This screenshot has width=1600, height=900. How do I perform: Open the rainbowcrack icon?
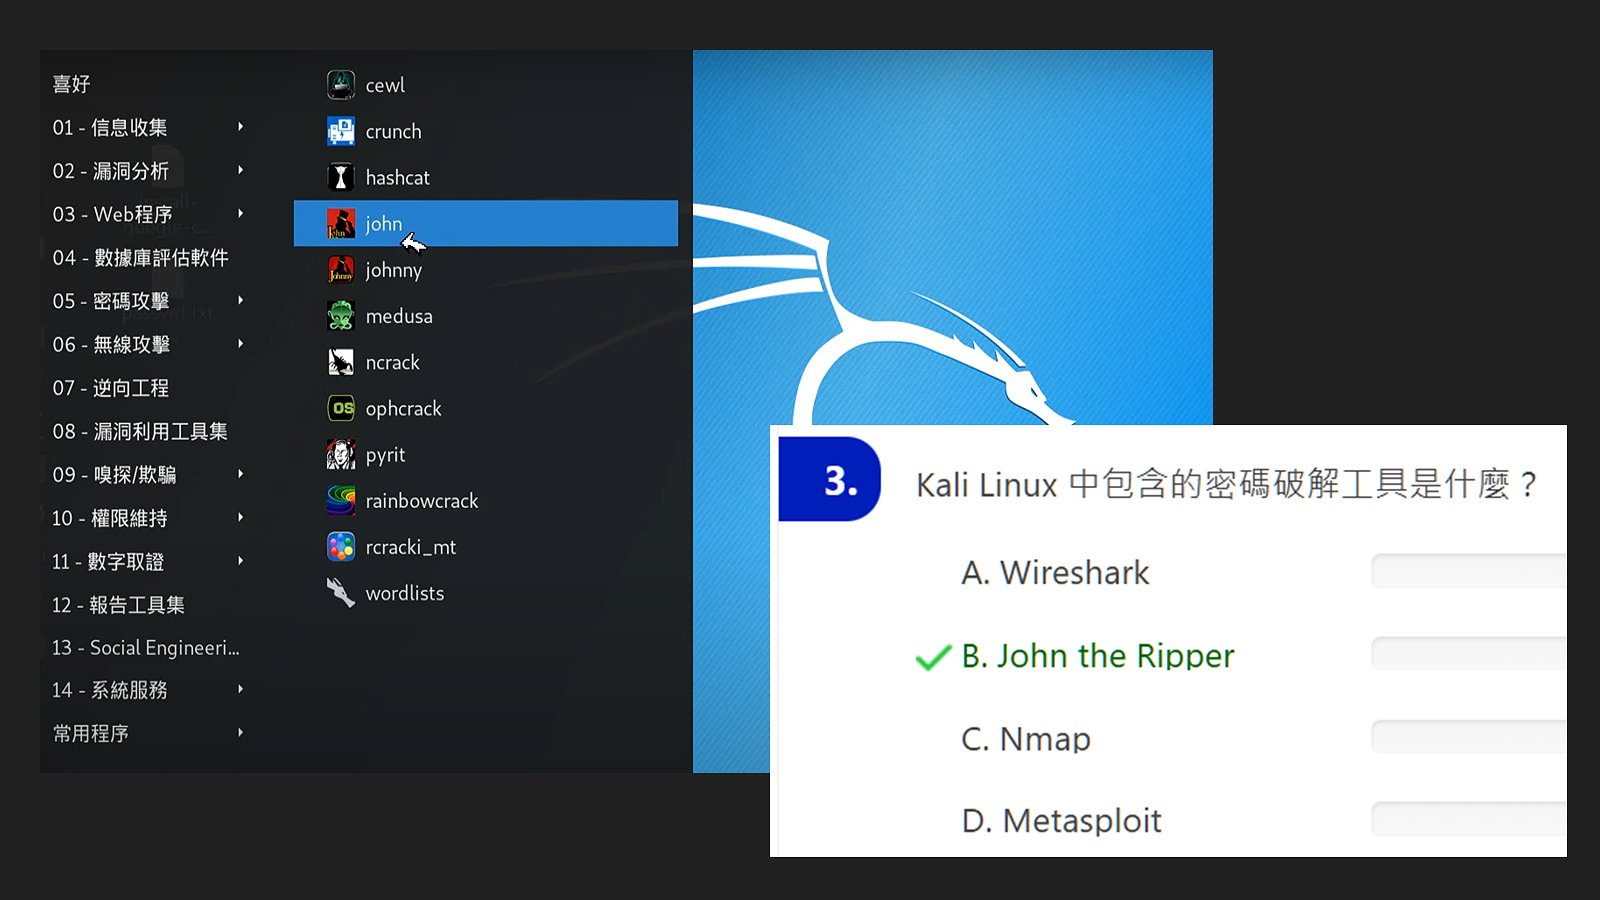(341, 501)
